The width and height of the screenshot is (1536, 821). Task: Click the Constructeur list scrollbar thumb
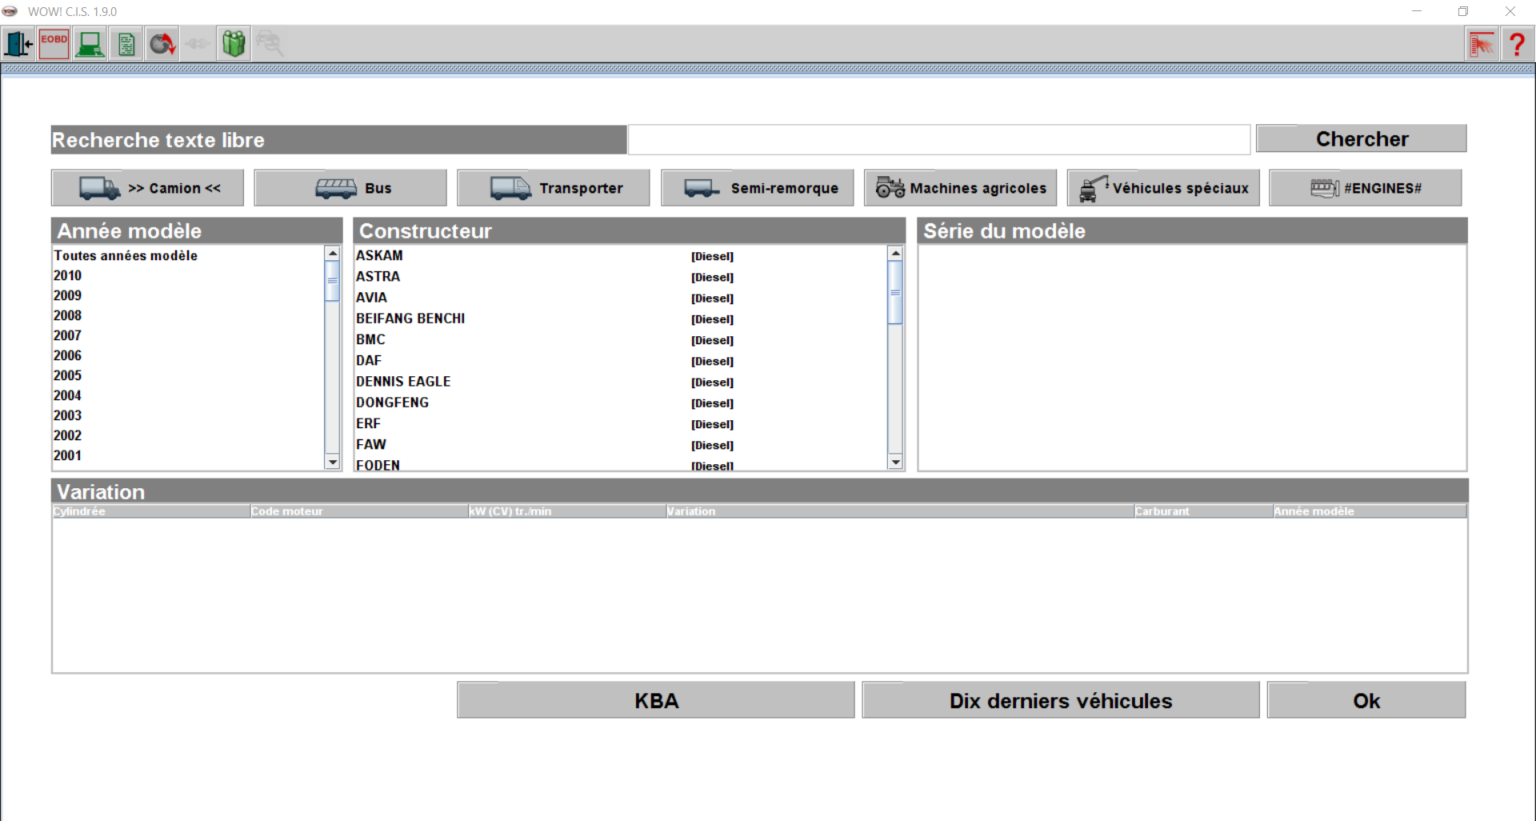[x=895, y=293]
